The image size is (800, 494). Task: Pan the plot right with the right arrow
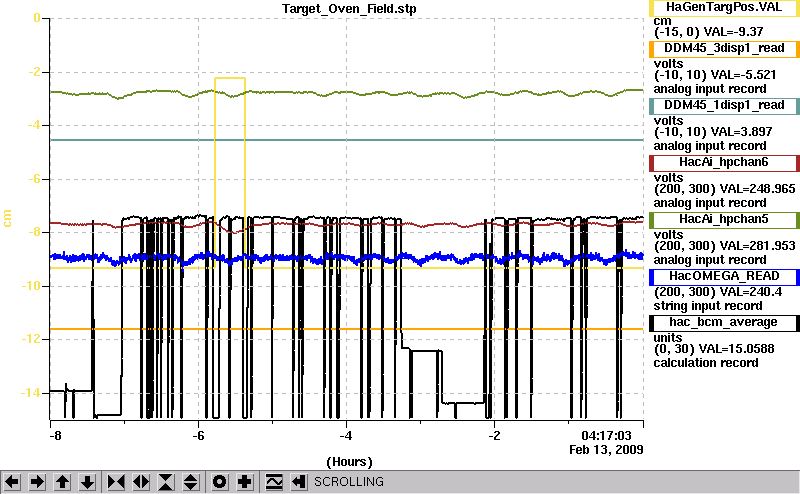(x=37, y=482)
